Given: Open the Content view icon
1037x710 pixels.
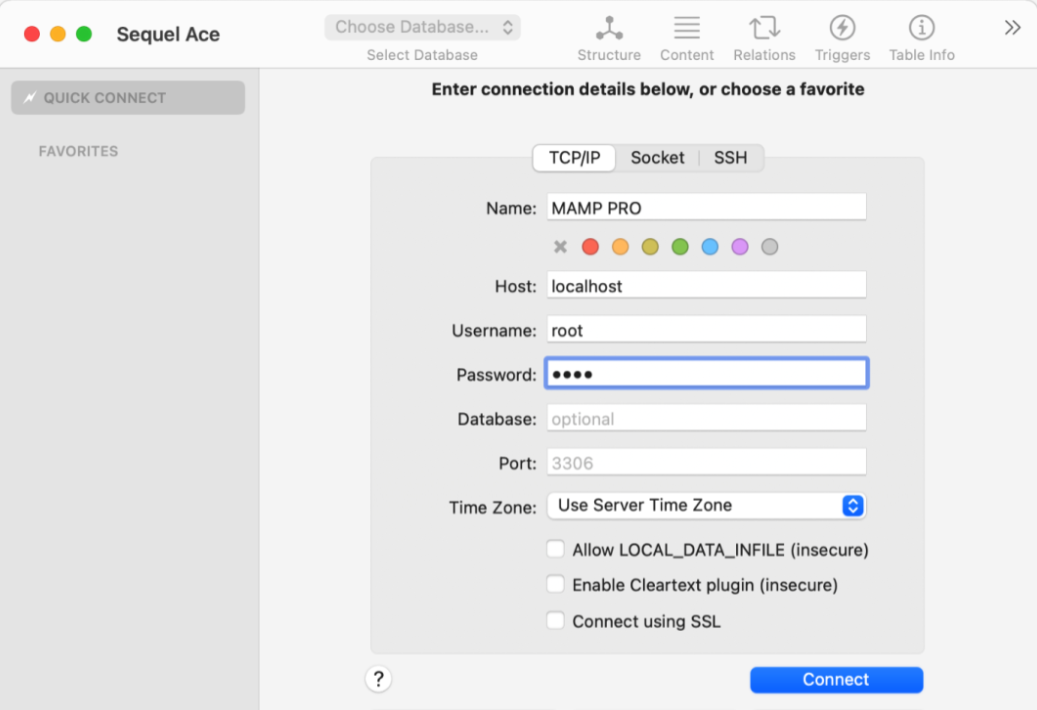Looking at the screenshot, I should pos(686,28).
